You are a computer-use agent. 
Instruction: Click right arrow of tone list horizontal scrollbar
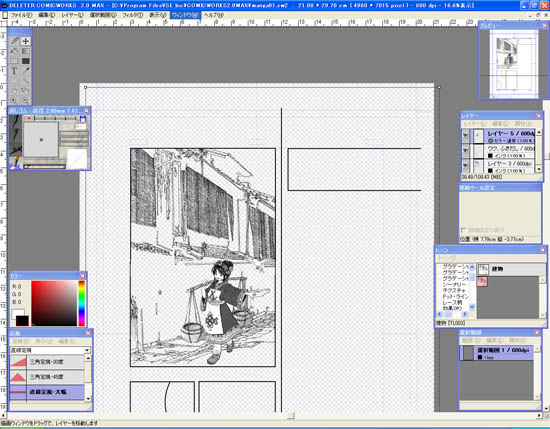click(465, 314)
